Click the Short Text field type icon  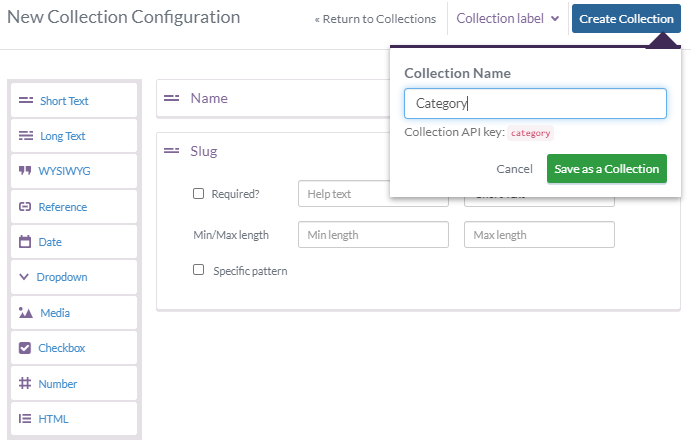click(26, 101)
